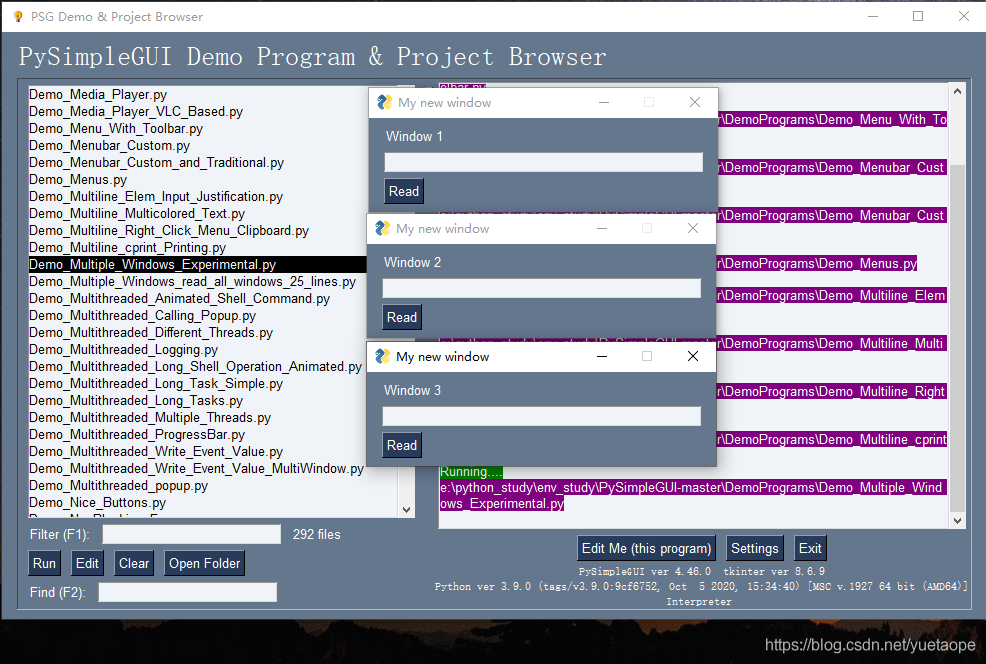Click the 292 files count label
Image resolution: width=986 pixels, height=664 pixels.
pyautogui.click(x=316, y=534)
